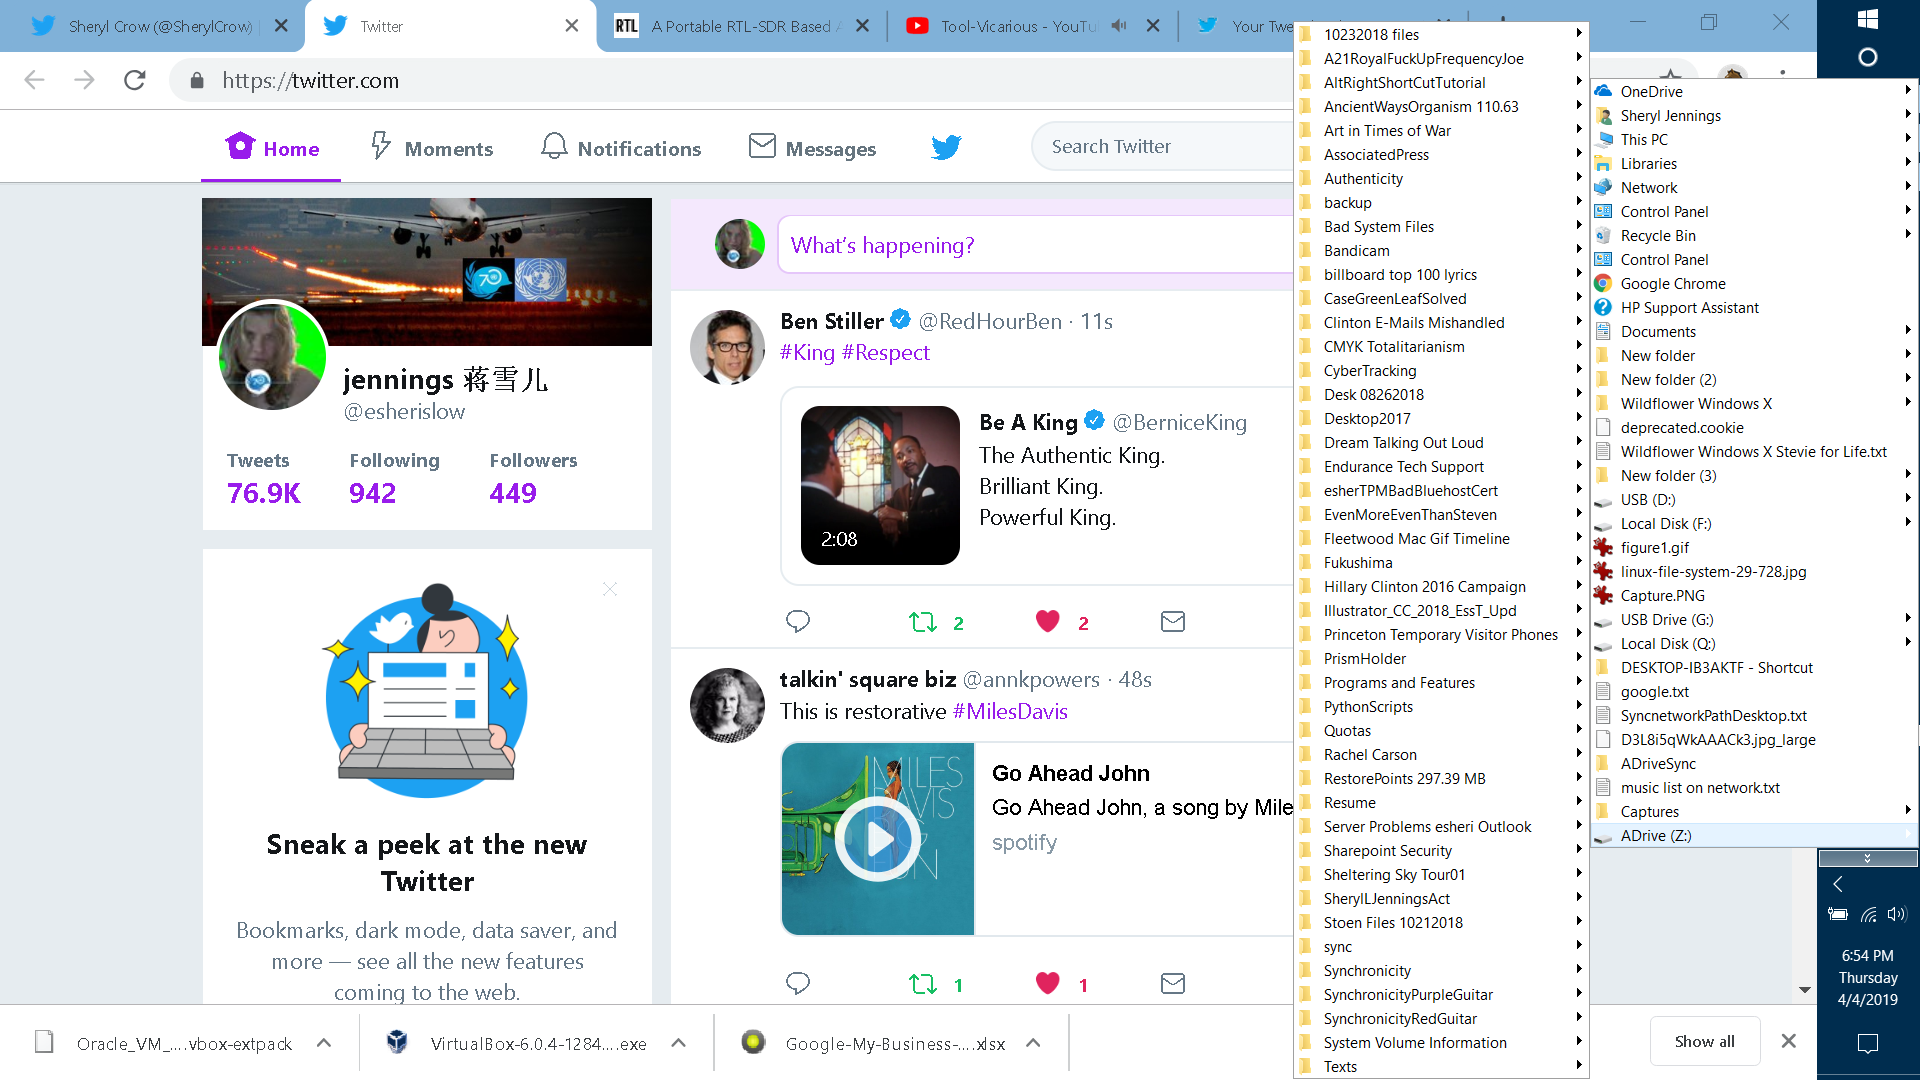The height and width of the screenshot is (1080, 1920).
Task: Send Ben Stiller's tweet via direct message
Action: tap(1173, 621)
